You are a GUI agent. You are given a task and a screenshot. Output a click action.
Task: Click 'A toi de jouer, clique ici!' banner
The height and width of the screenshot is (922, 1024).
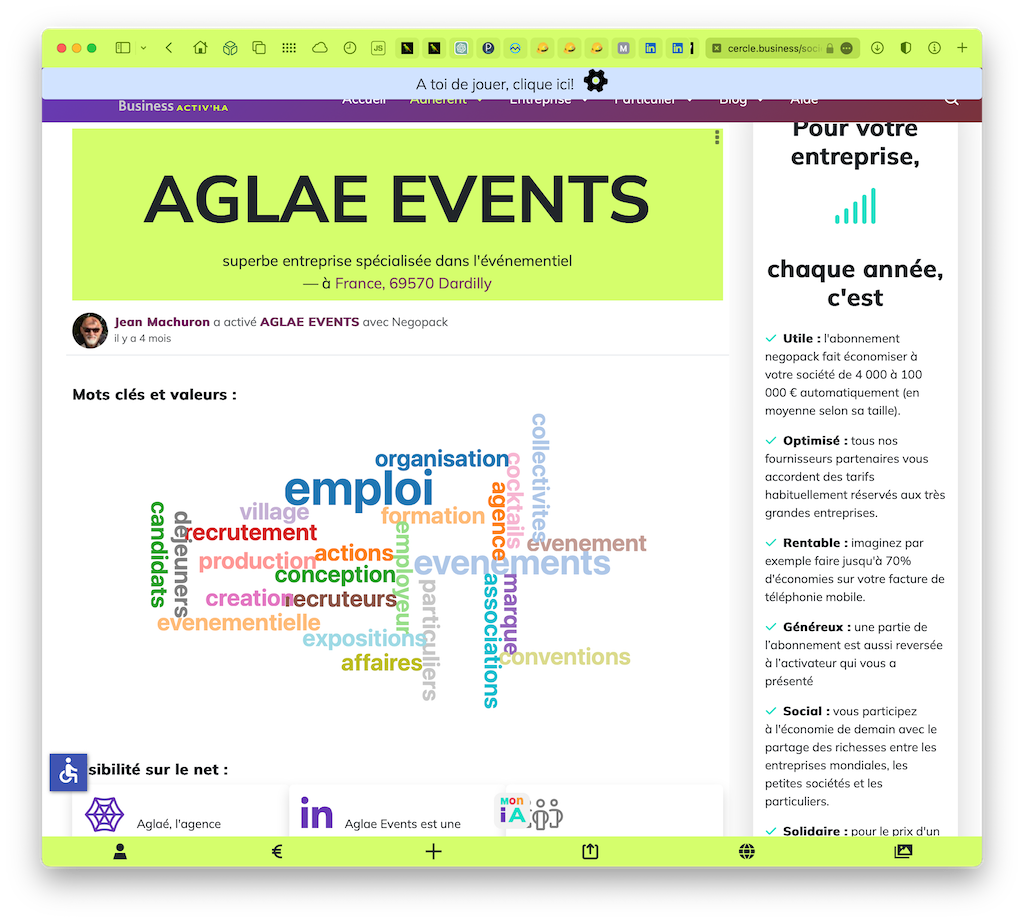495,84
